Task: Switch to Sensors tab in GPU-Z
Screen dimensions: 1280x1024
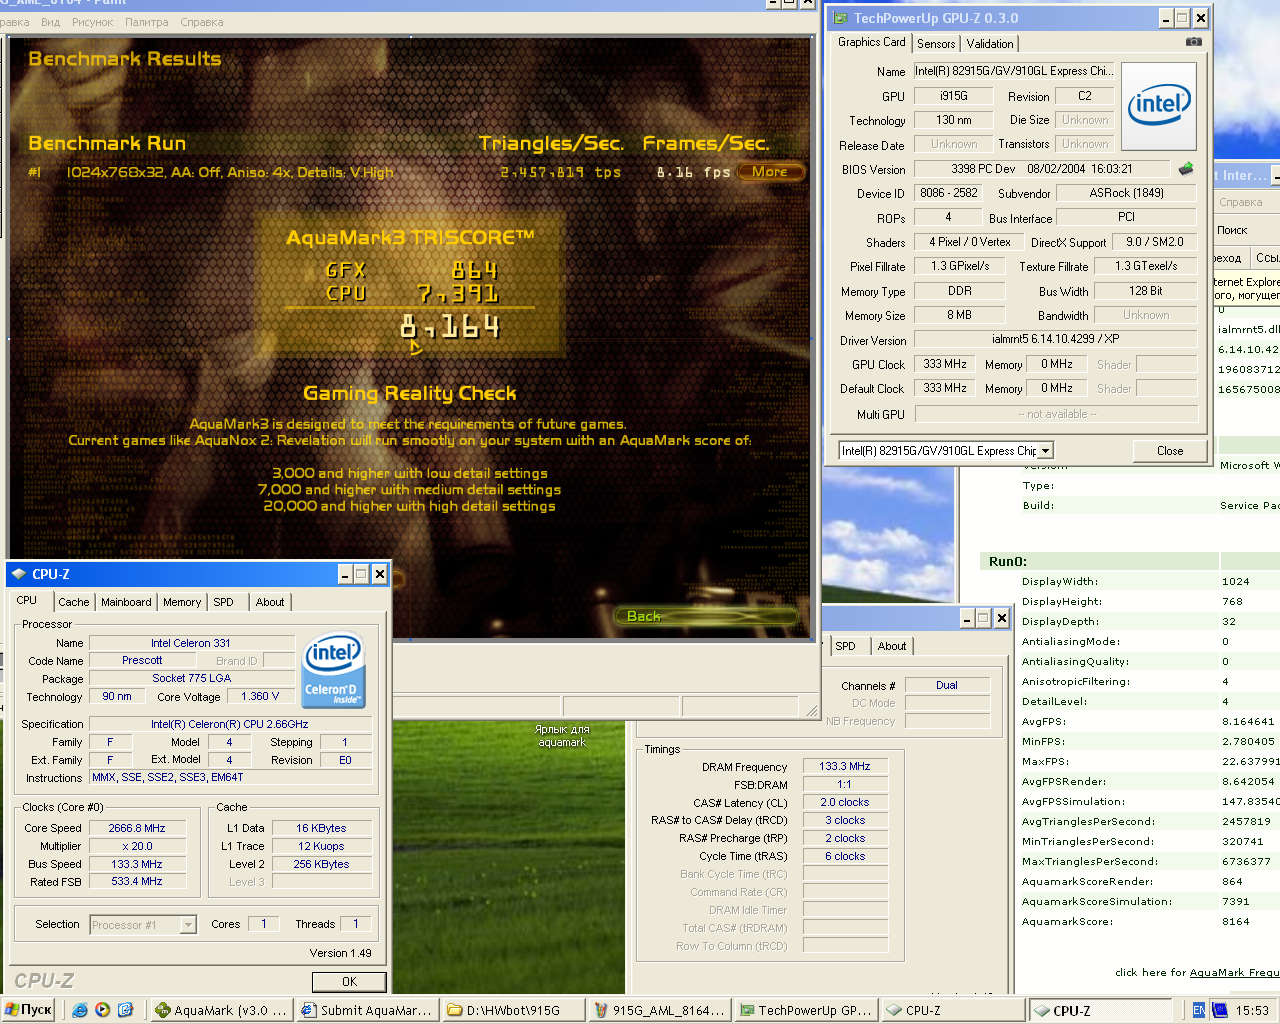Action: 936,44
